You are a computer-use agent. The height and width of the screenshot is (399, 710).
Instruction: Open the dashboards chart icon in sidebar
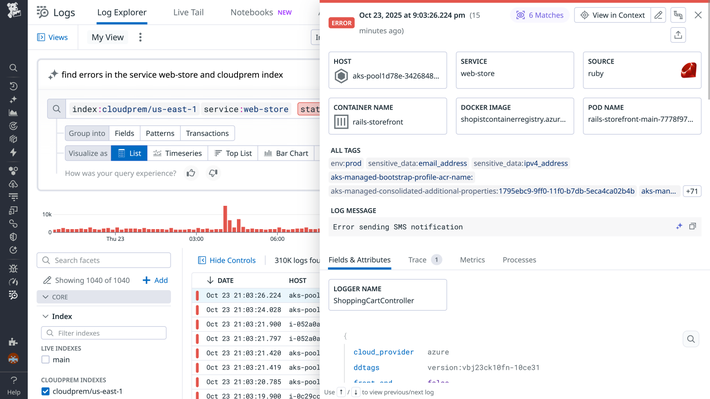tap(13, 113)
